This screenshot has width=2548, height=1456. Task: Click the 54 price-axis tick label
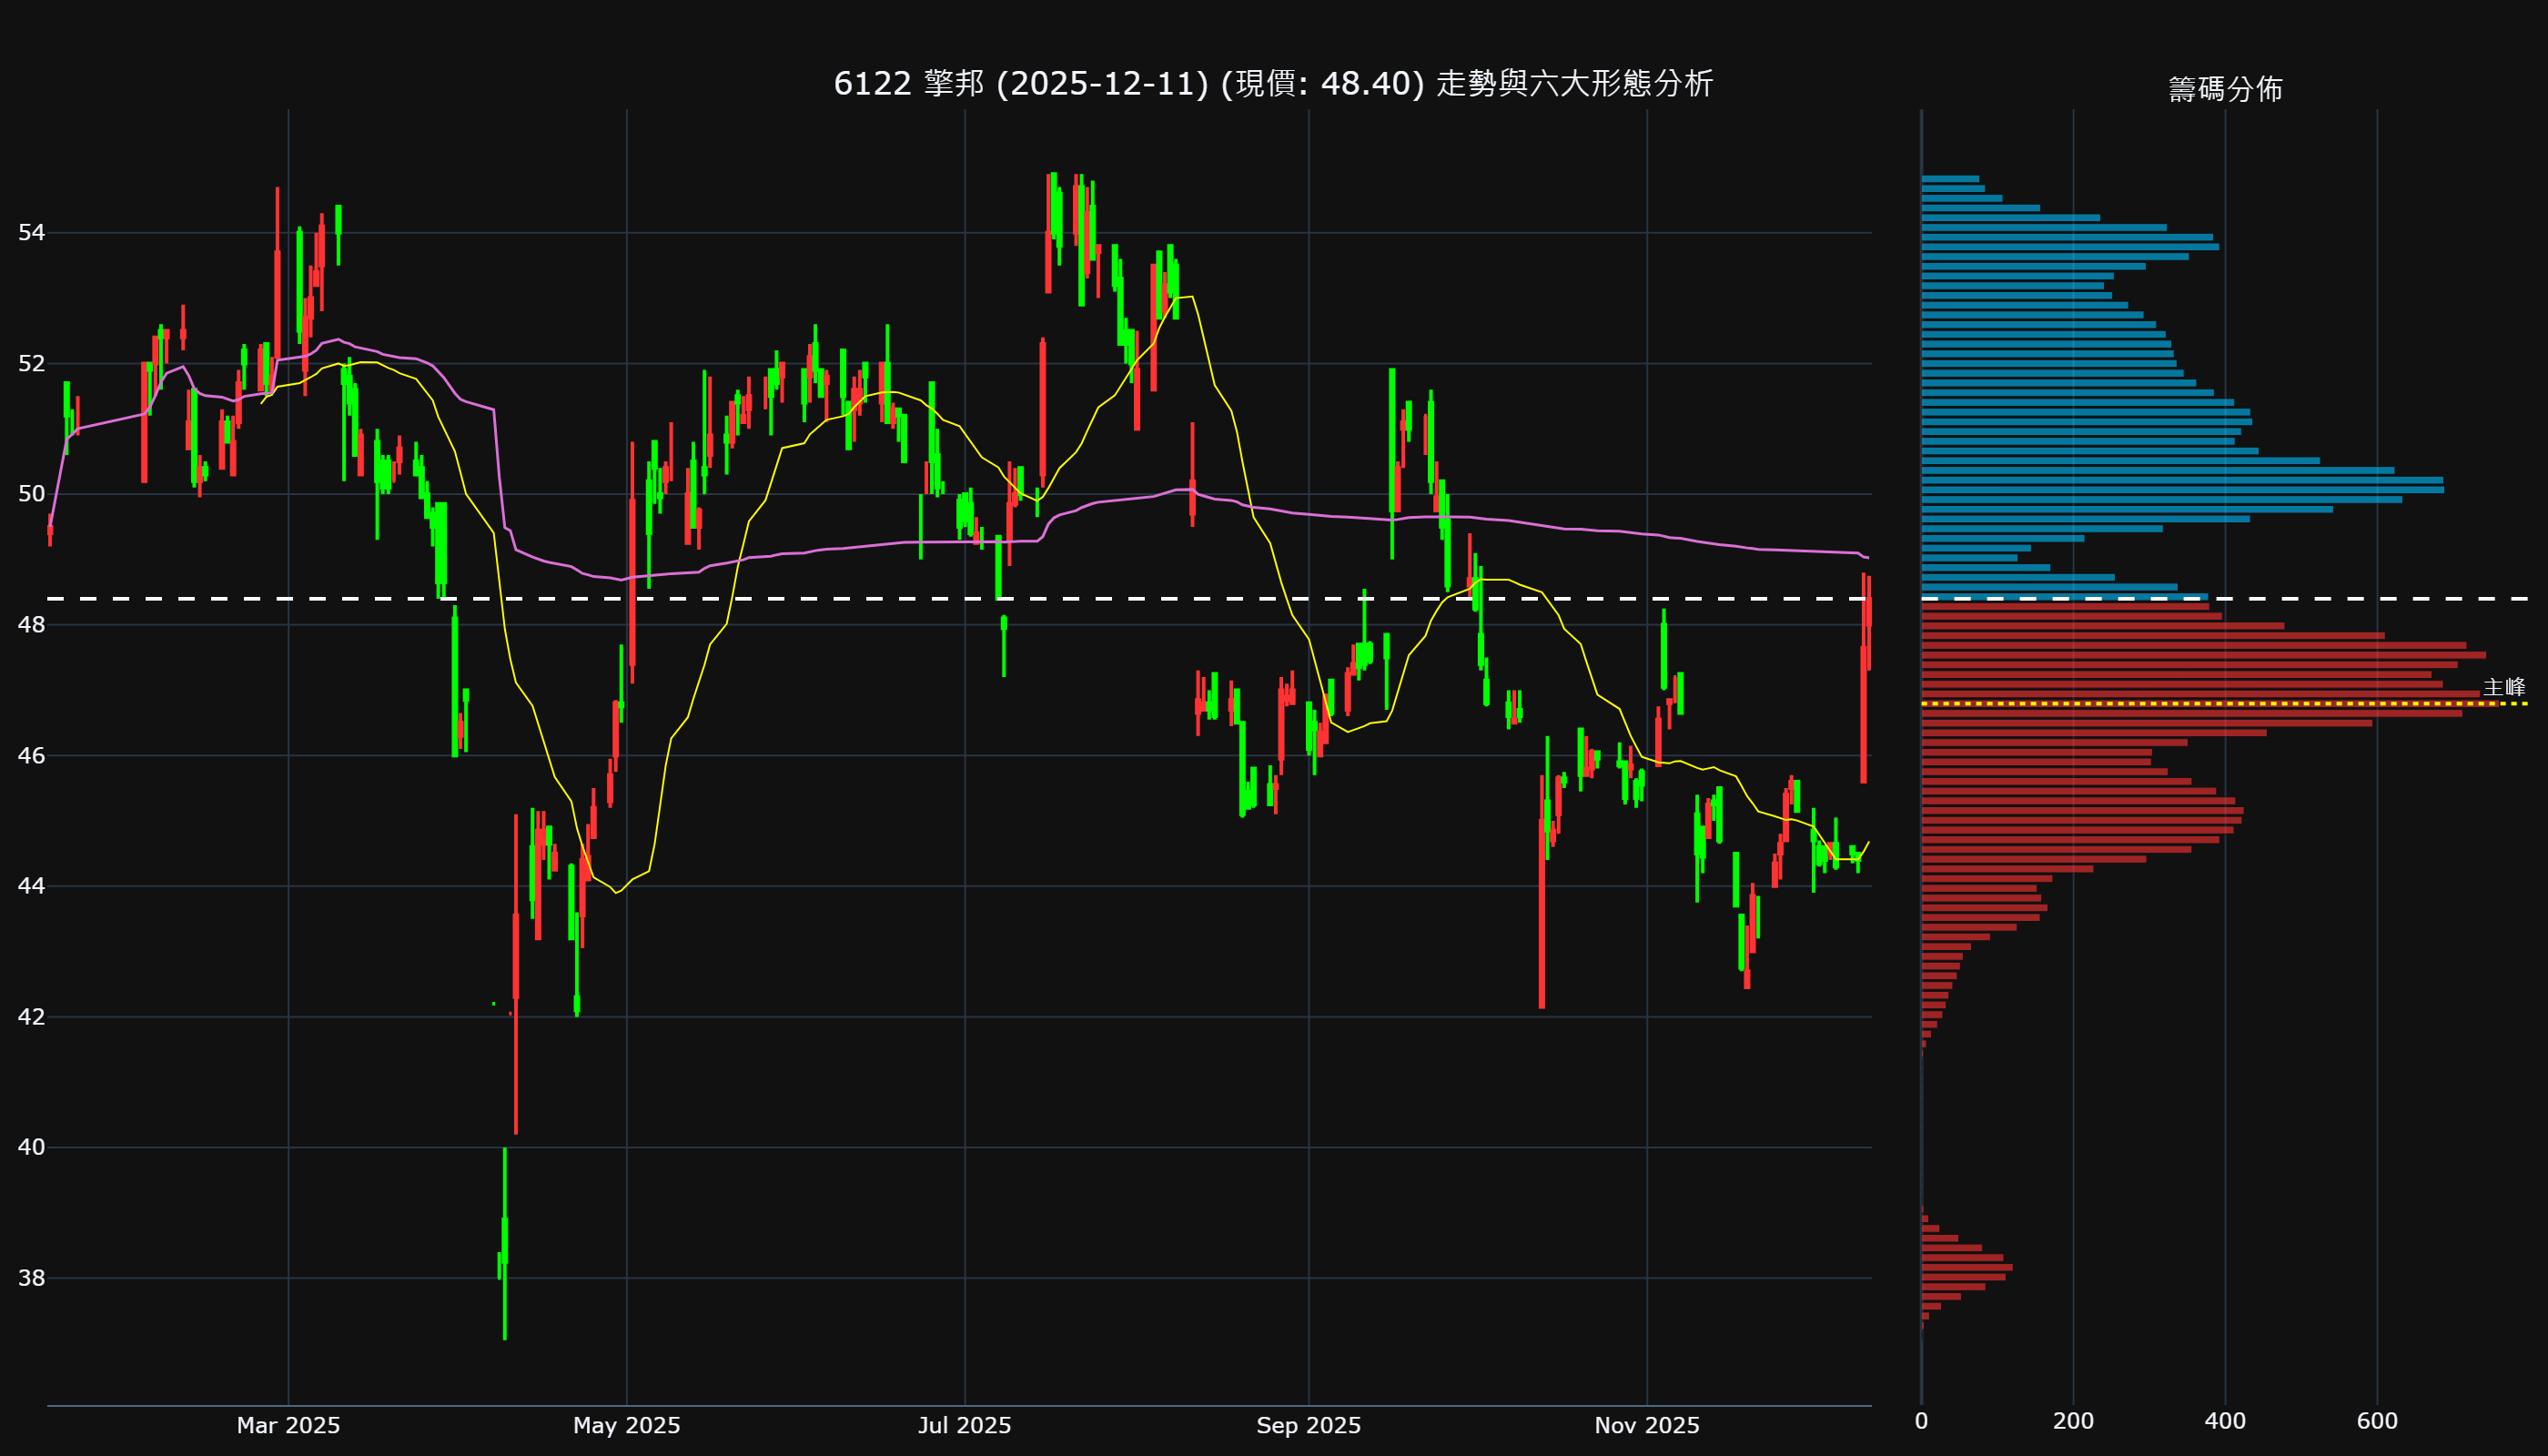point(31,233)
